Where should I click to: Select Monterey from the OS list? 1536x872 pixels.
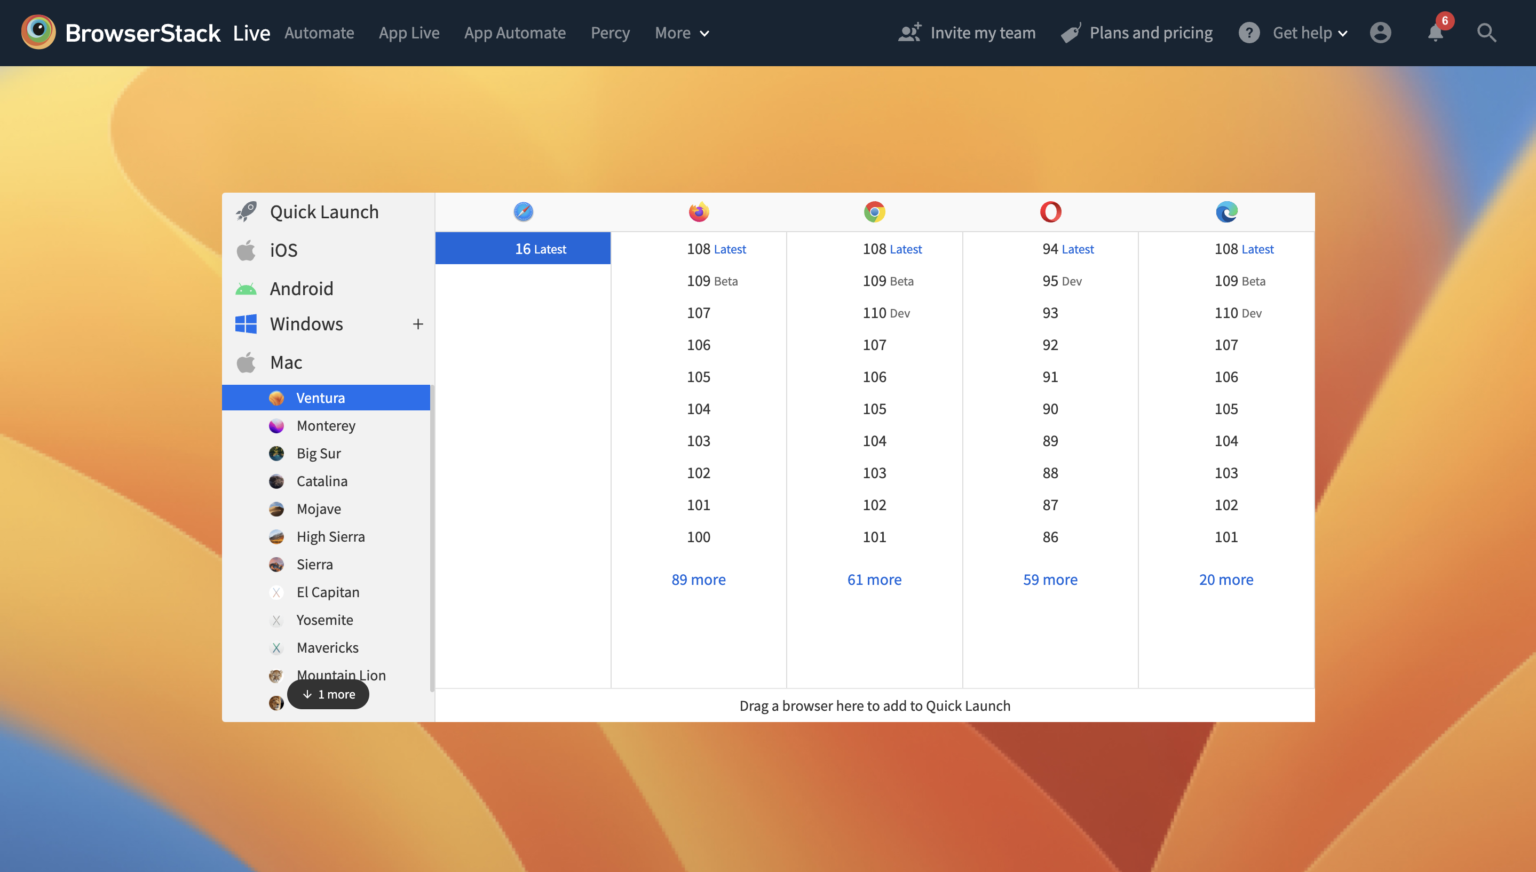tap(326, 425)
